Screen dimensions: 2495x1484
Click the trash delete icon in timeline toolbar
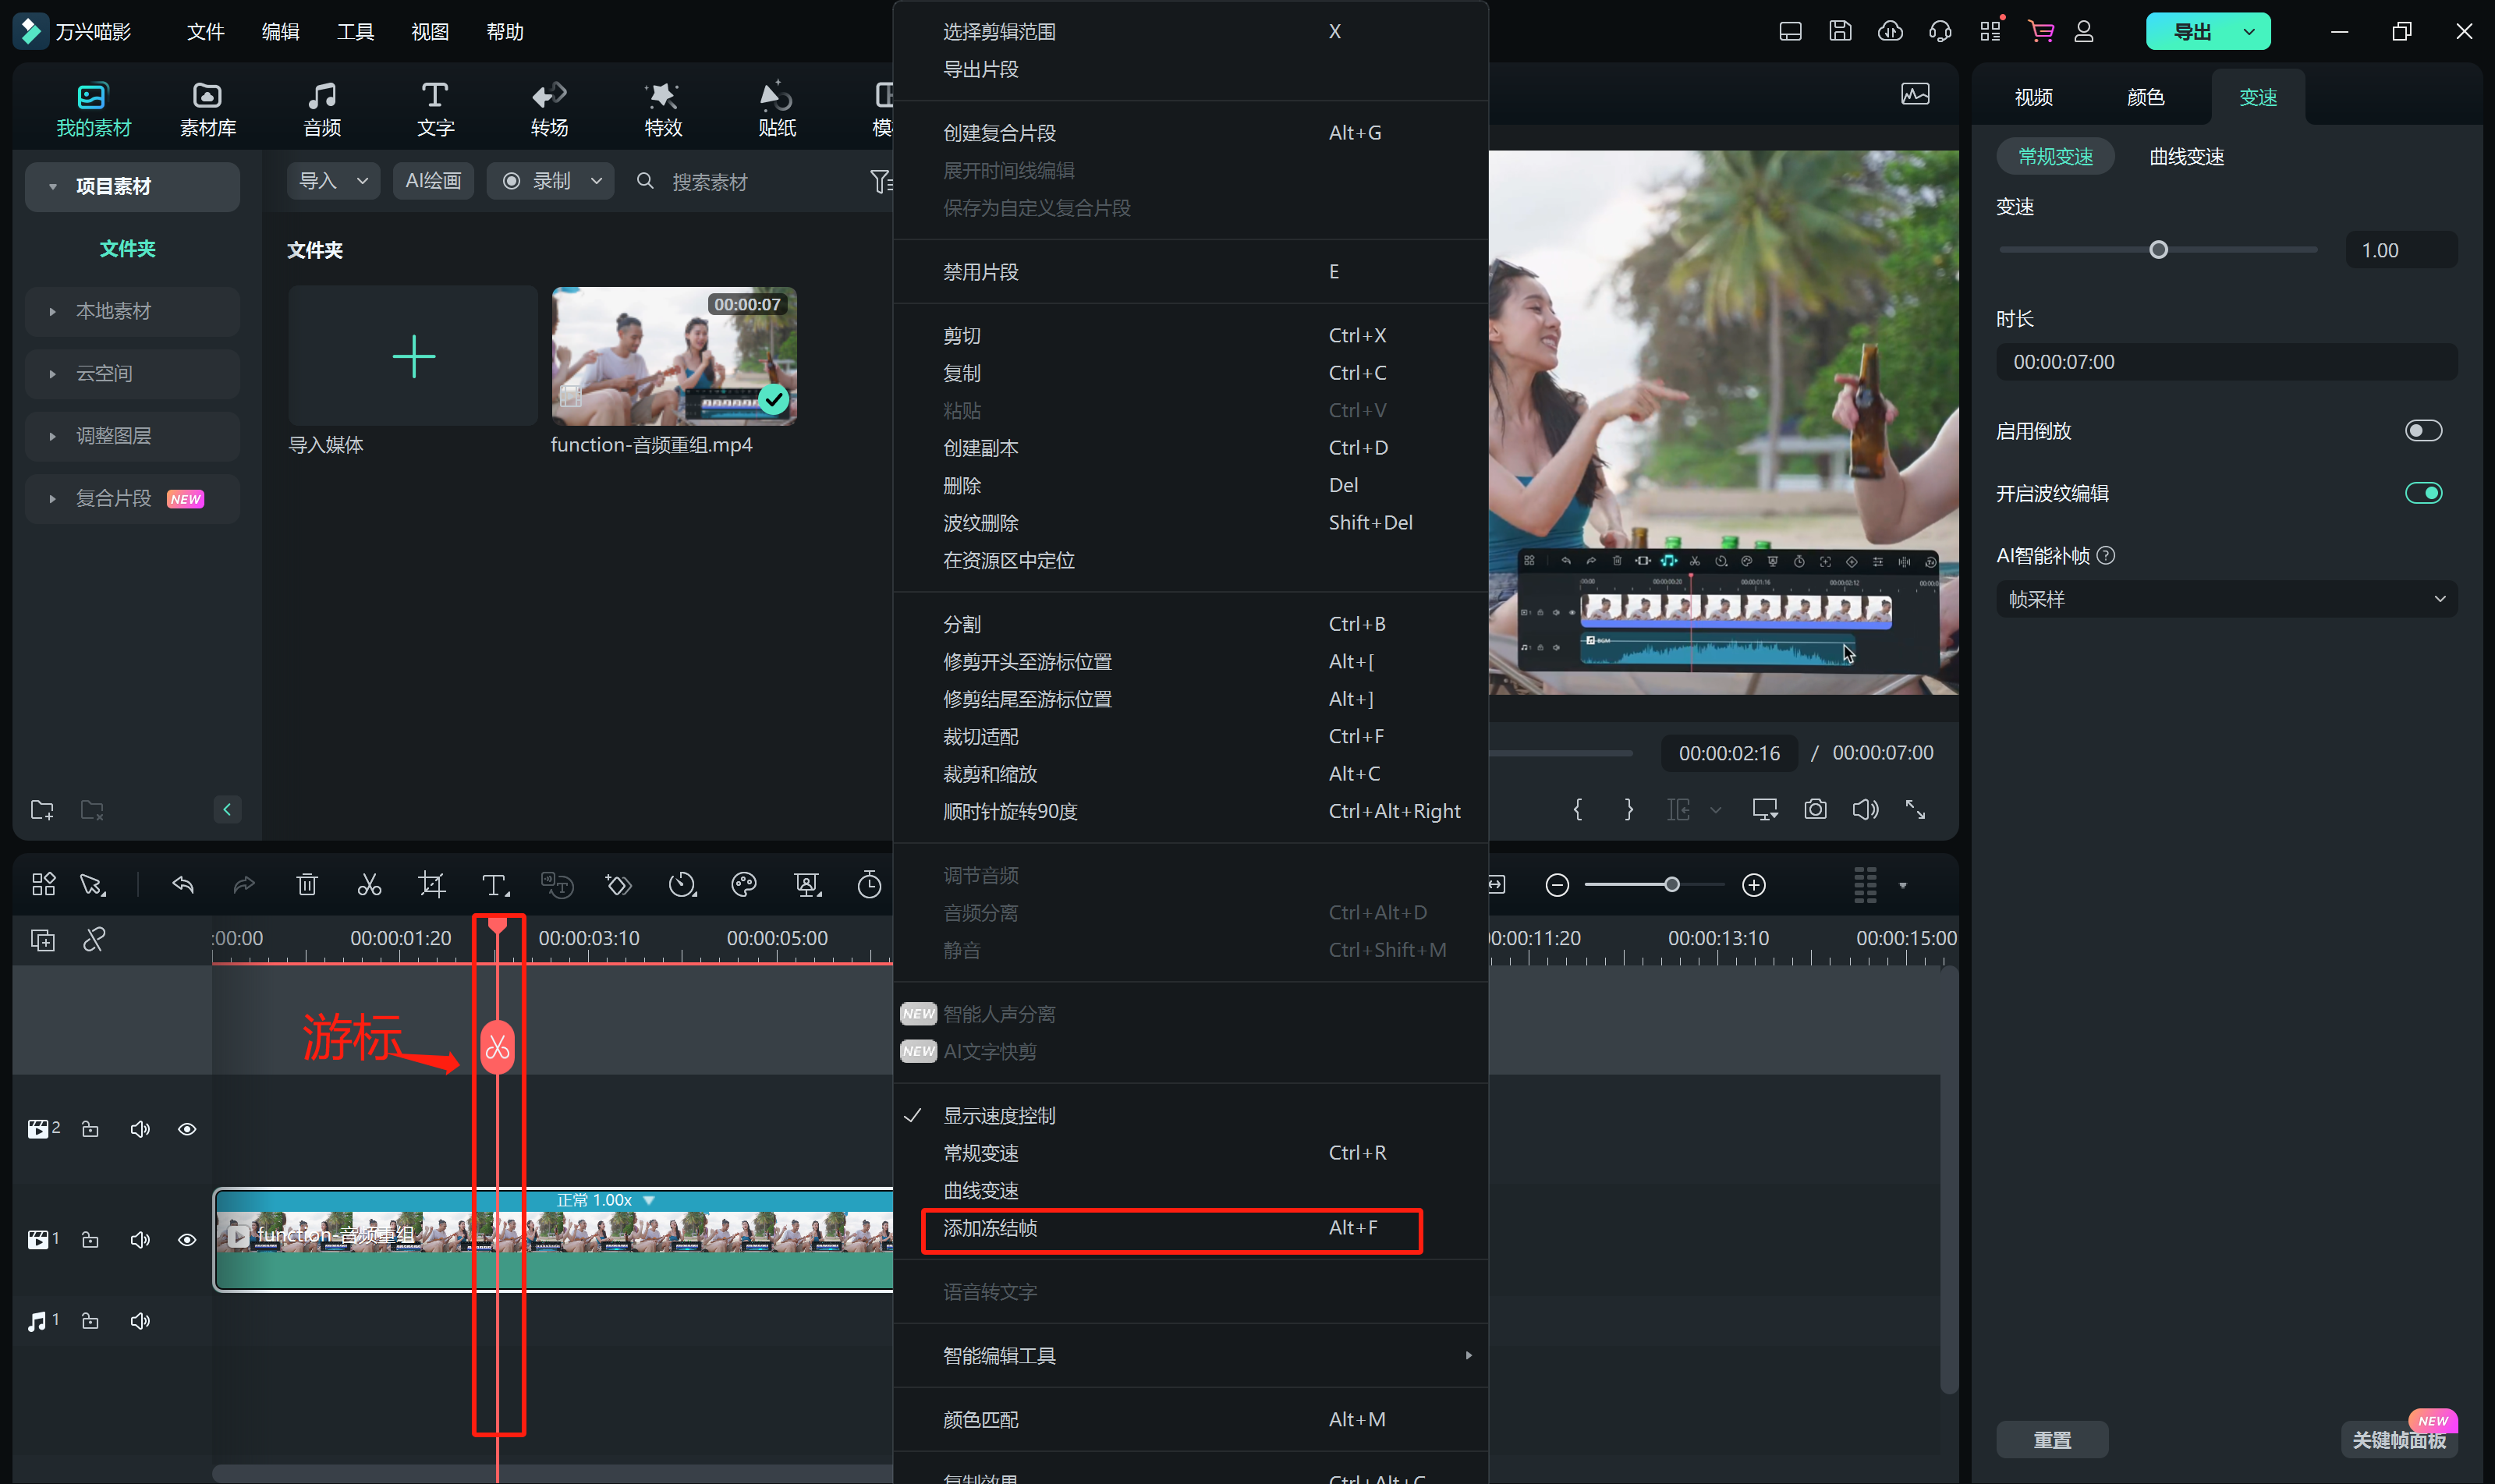pos(307,885)
